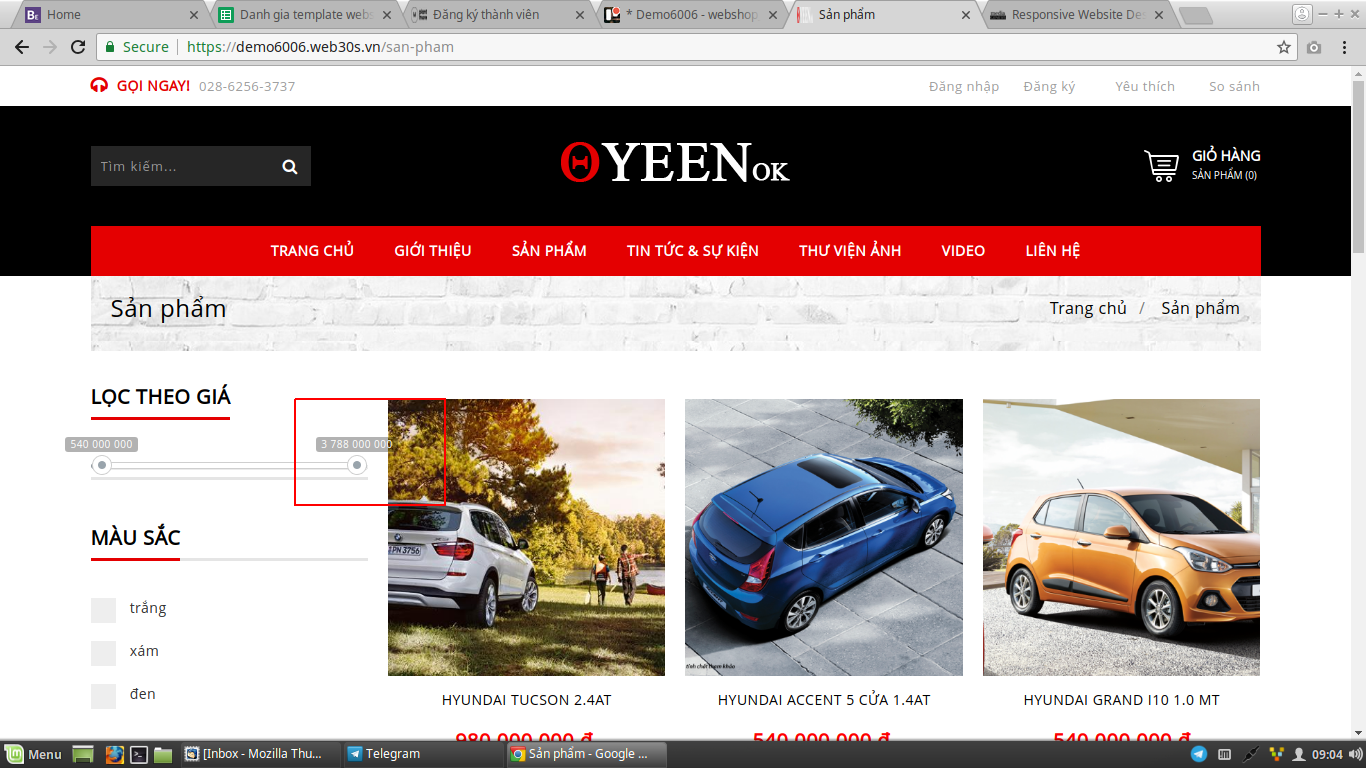Click the Chrome profile avatar icon
This screenshot has width=1366, height=768.
1302,14
